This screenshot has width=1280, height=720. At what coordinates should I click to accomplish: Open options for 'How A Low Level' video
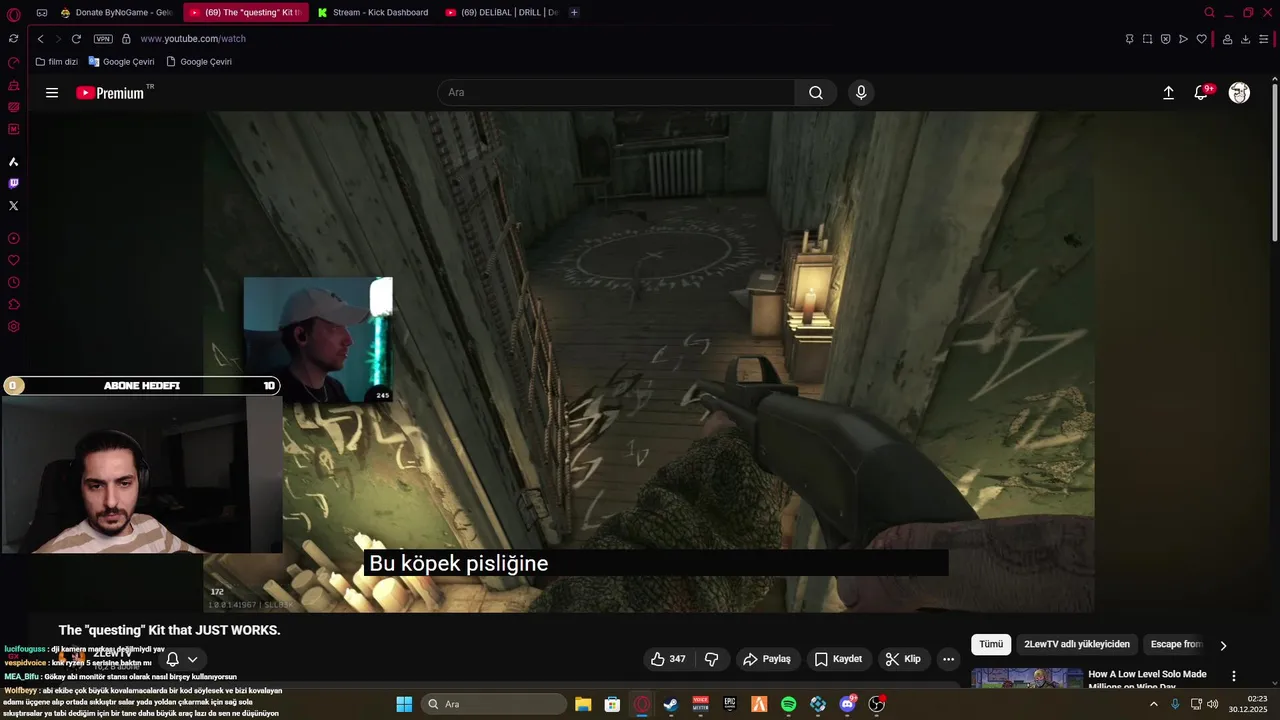coord(1234,676)
